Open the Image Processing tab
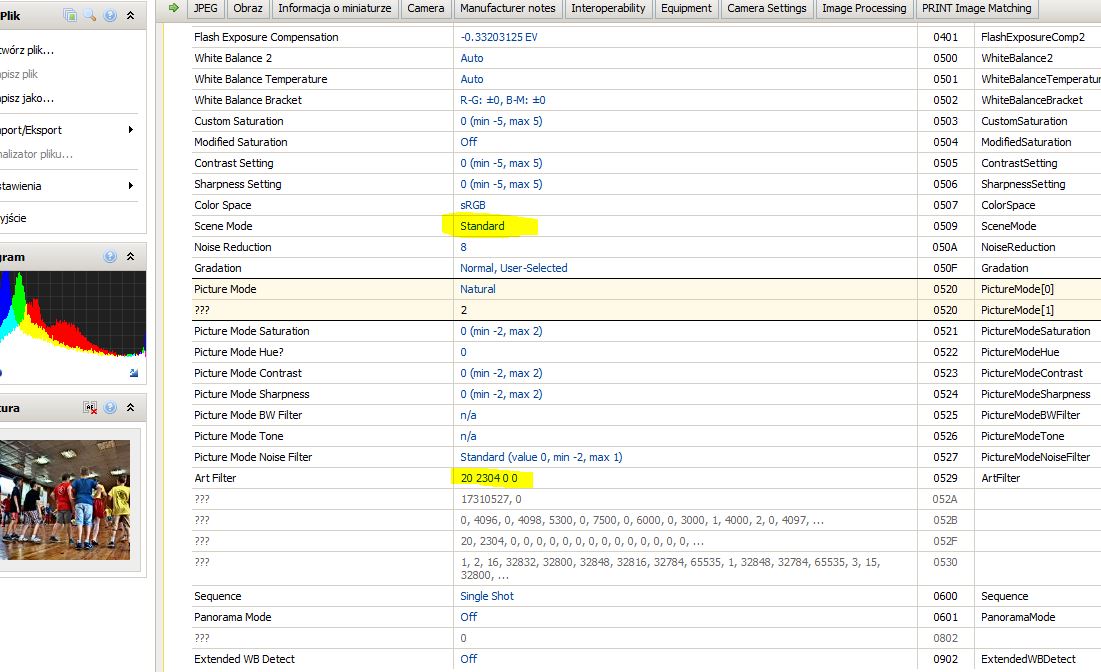Screen dimensions: 1101x672 [x=863, y=8]
